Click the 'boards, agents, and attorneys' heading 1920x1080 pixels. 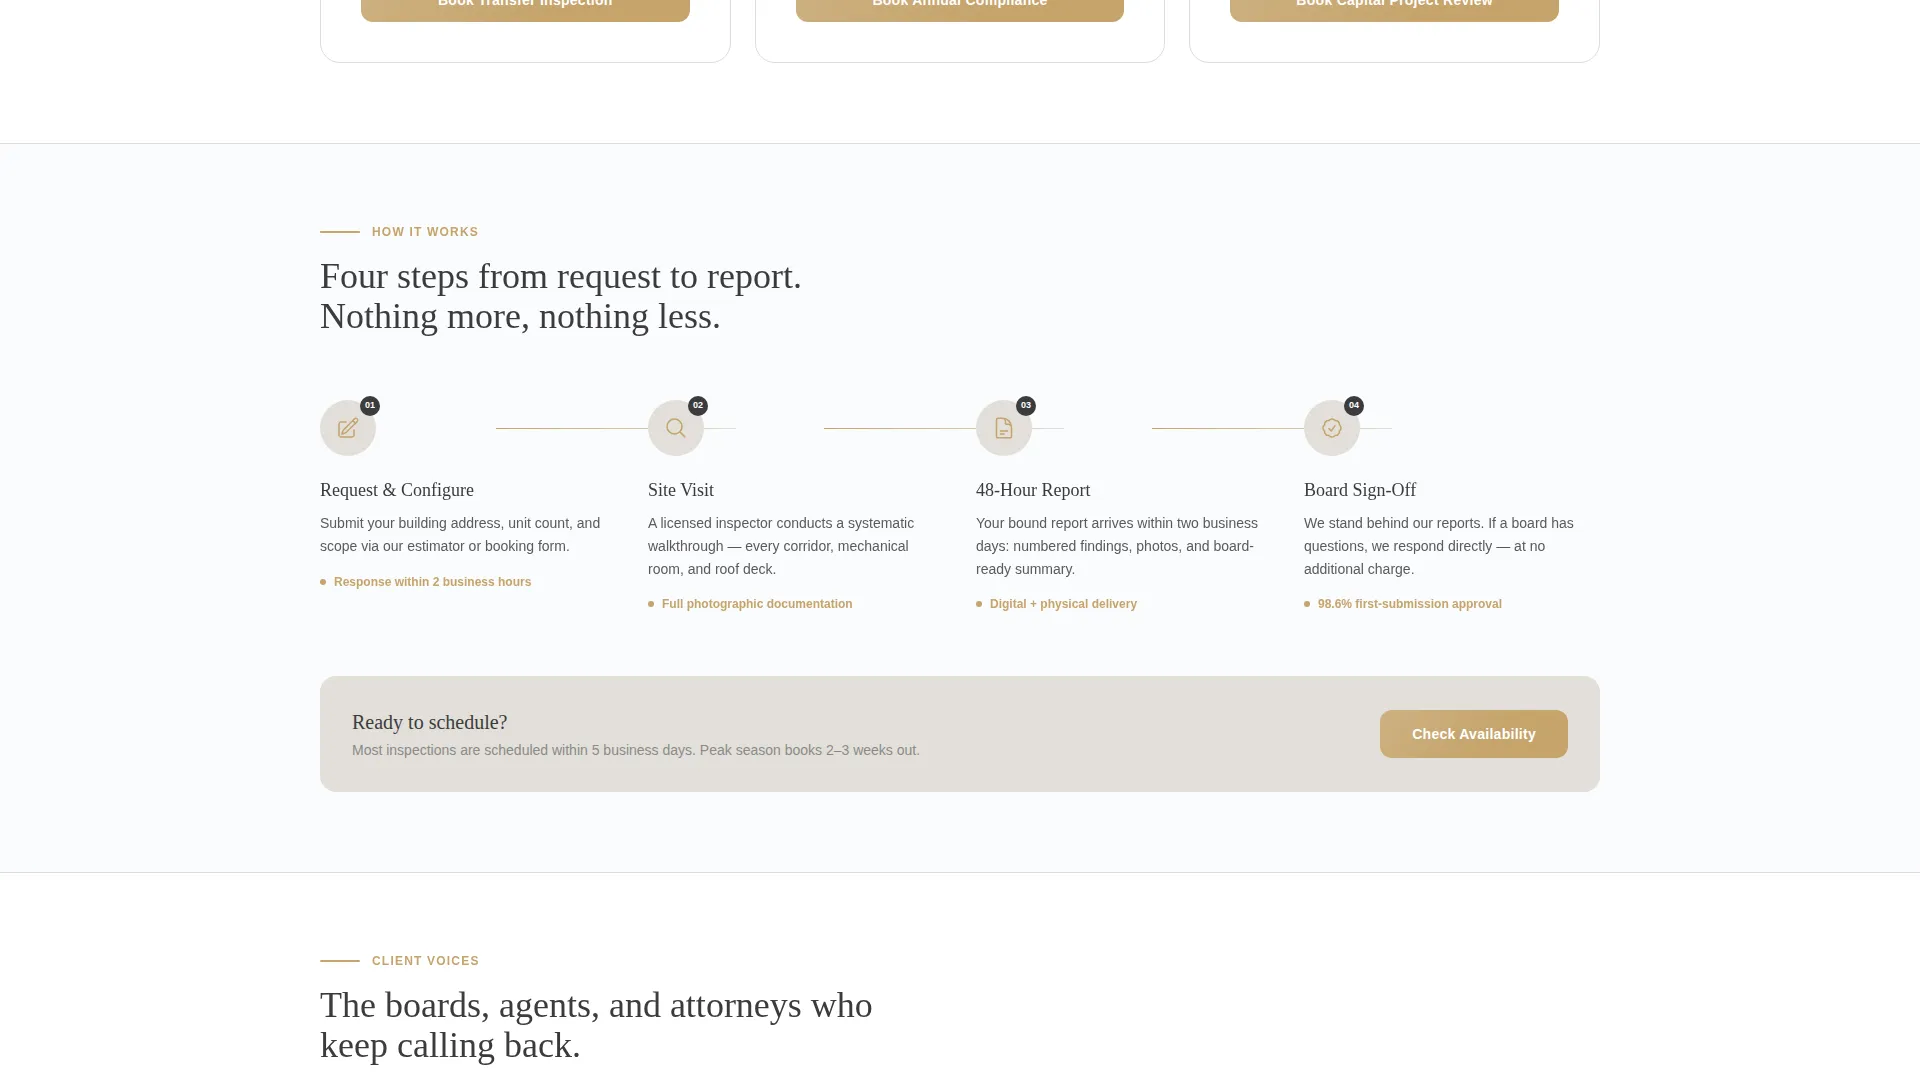coord(596,1025)
